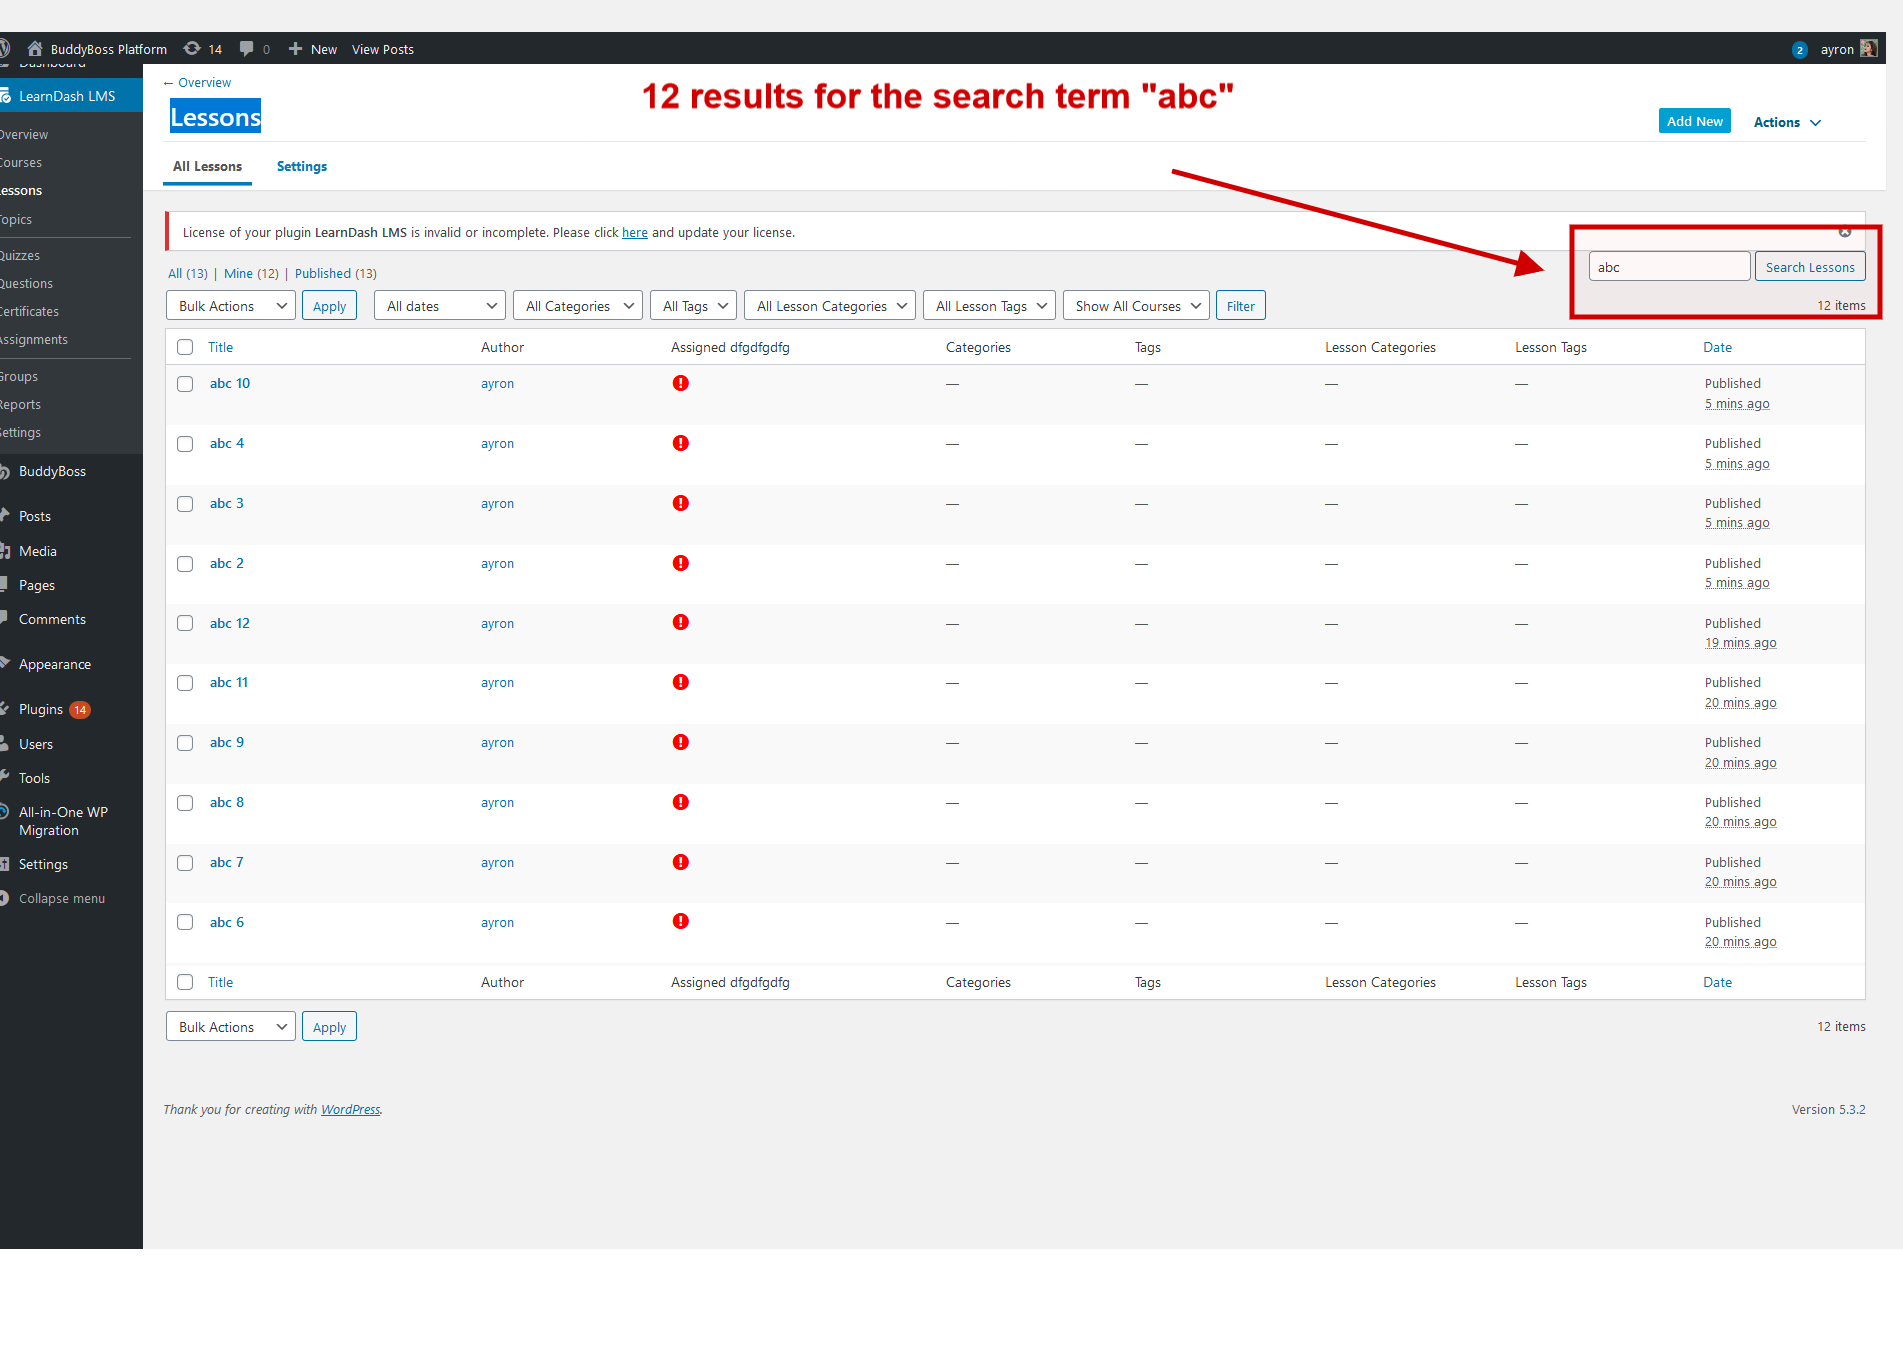Open the All Tags dropdown
Viewport: 1903px width, 1369px height.
[x=694, y=306]
